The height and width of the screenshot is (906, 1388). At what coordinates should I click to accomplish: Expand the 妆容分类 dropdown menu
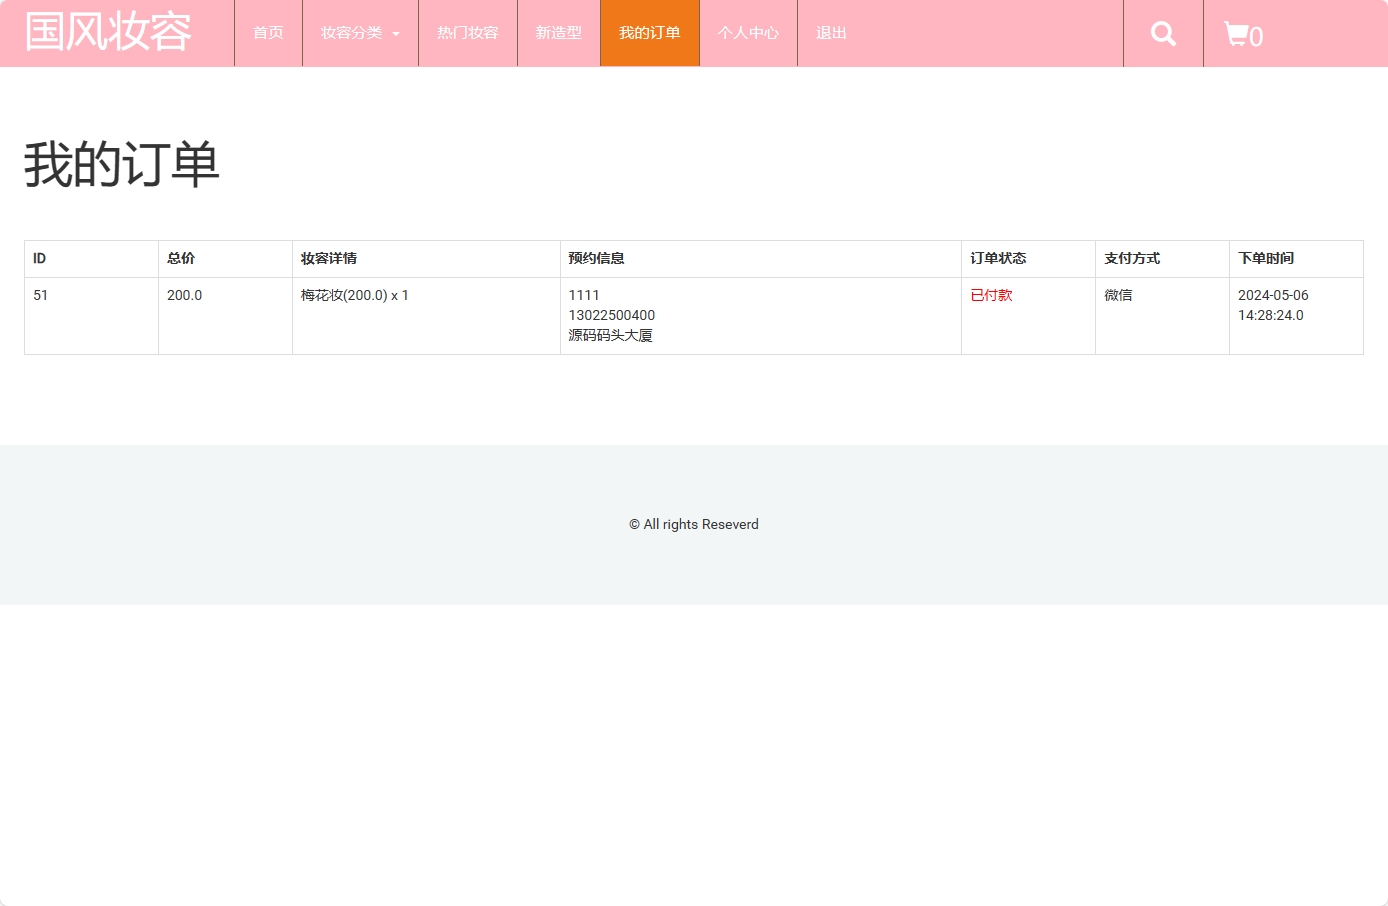click(x=360, y=33)
